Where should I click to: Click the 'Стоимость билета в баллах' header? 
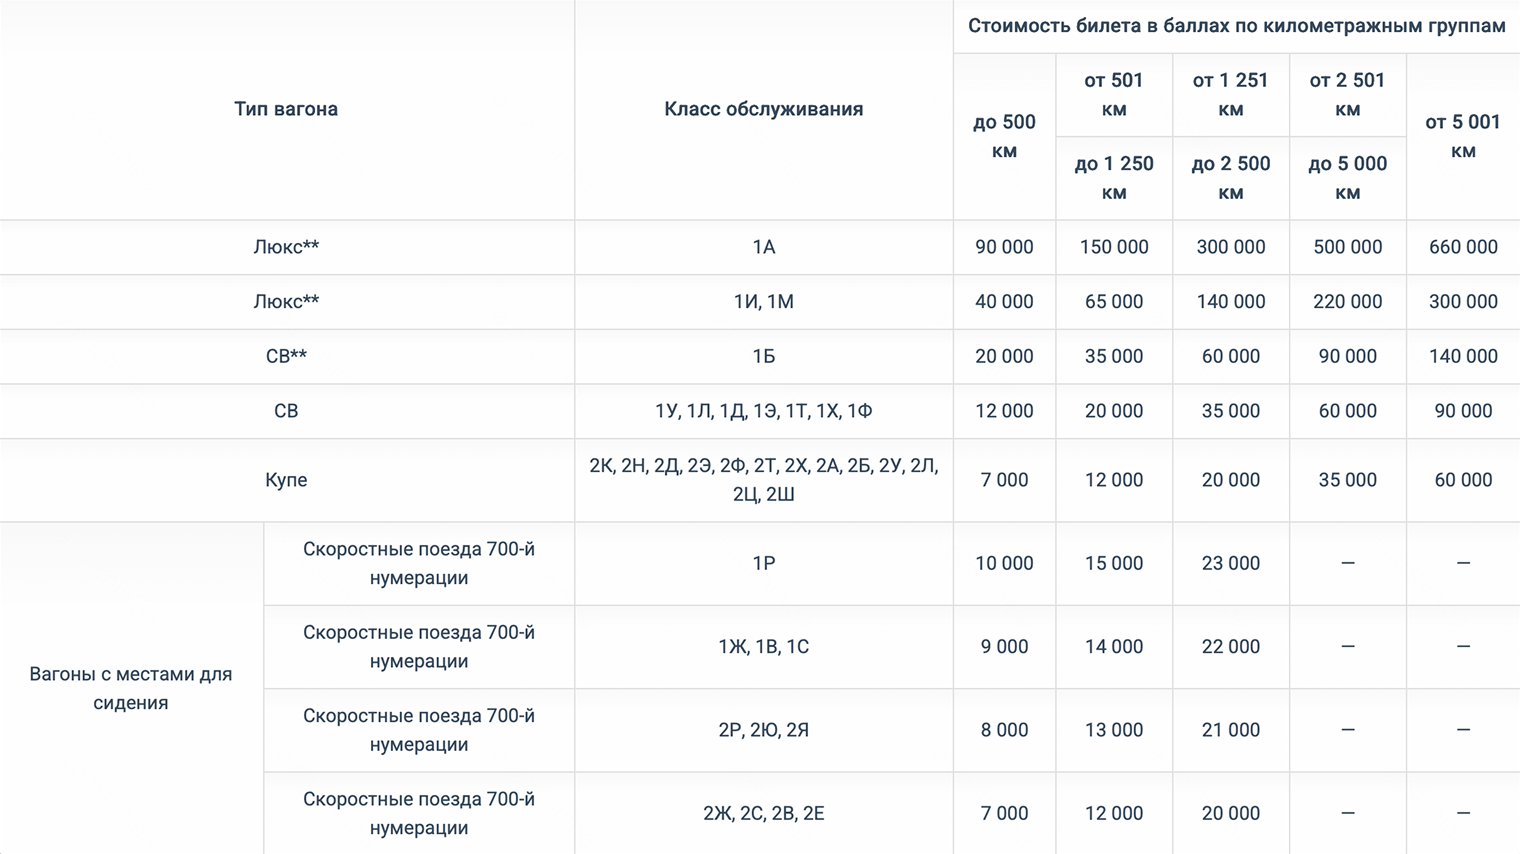[x=1236, y=26]
